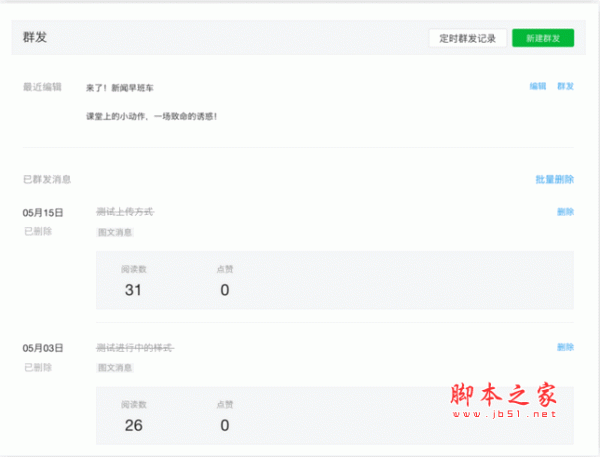The image size is (600, 457).
Task: Click likes count 0 in 05月15日 stats
Action: tap(225, 290)
